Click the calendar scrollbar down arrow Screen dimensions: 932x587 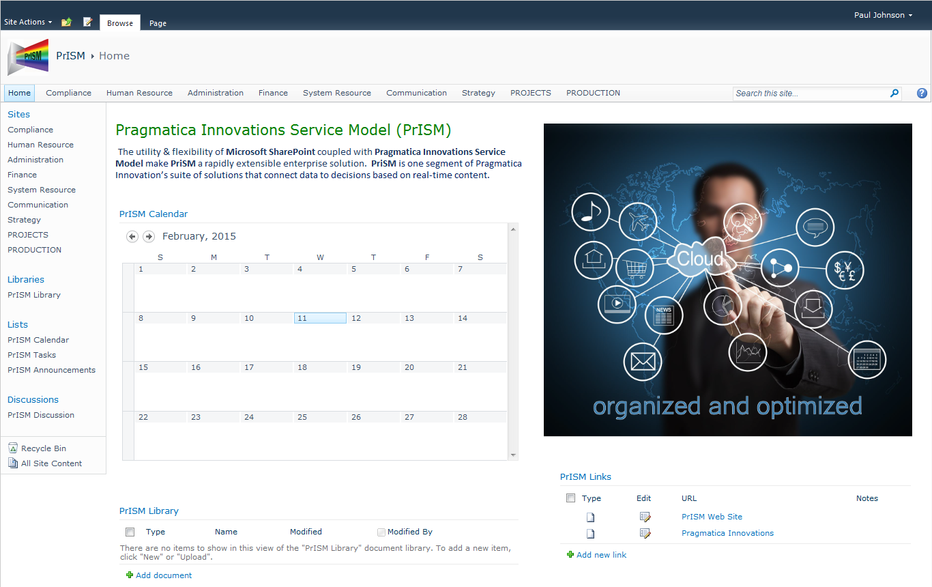coord(513,456)
